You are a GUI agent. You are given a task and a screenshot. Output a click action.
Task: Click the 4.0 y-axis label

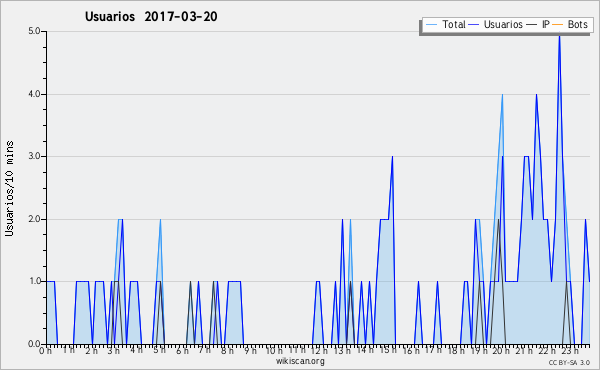[x=34, y=94]
